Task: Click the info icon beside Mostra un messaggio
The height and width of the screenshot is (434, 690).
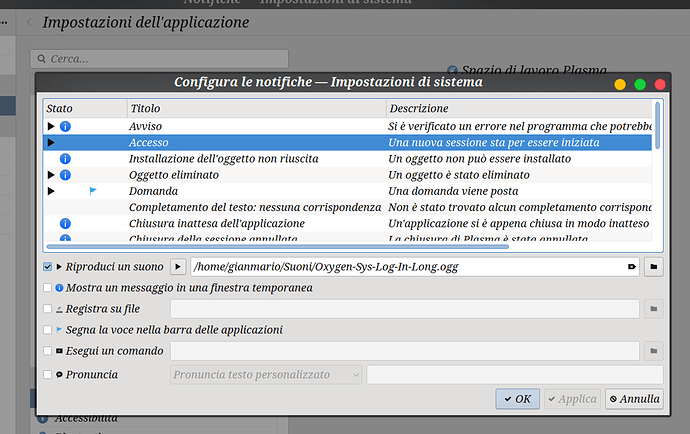Action: [59, 288]
